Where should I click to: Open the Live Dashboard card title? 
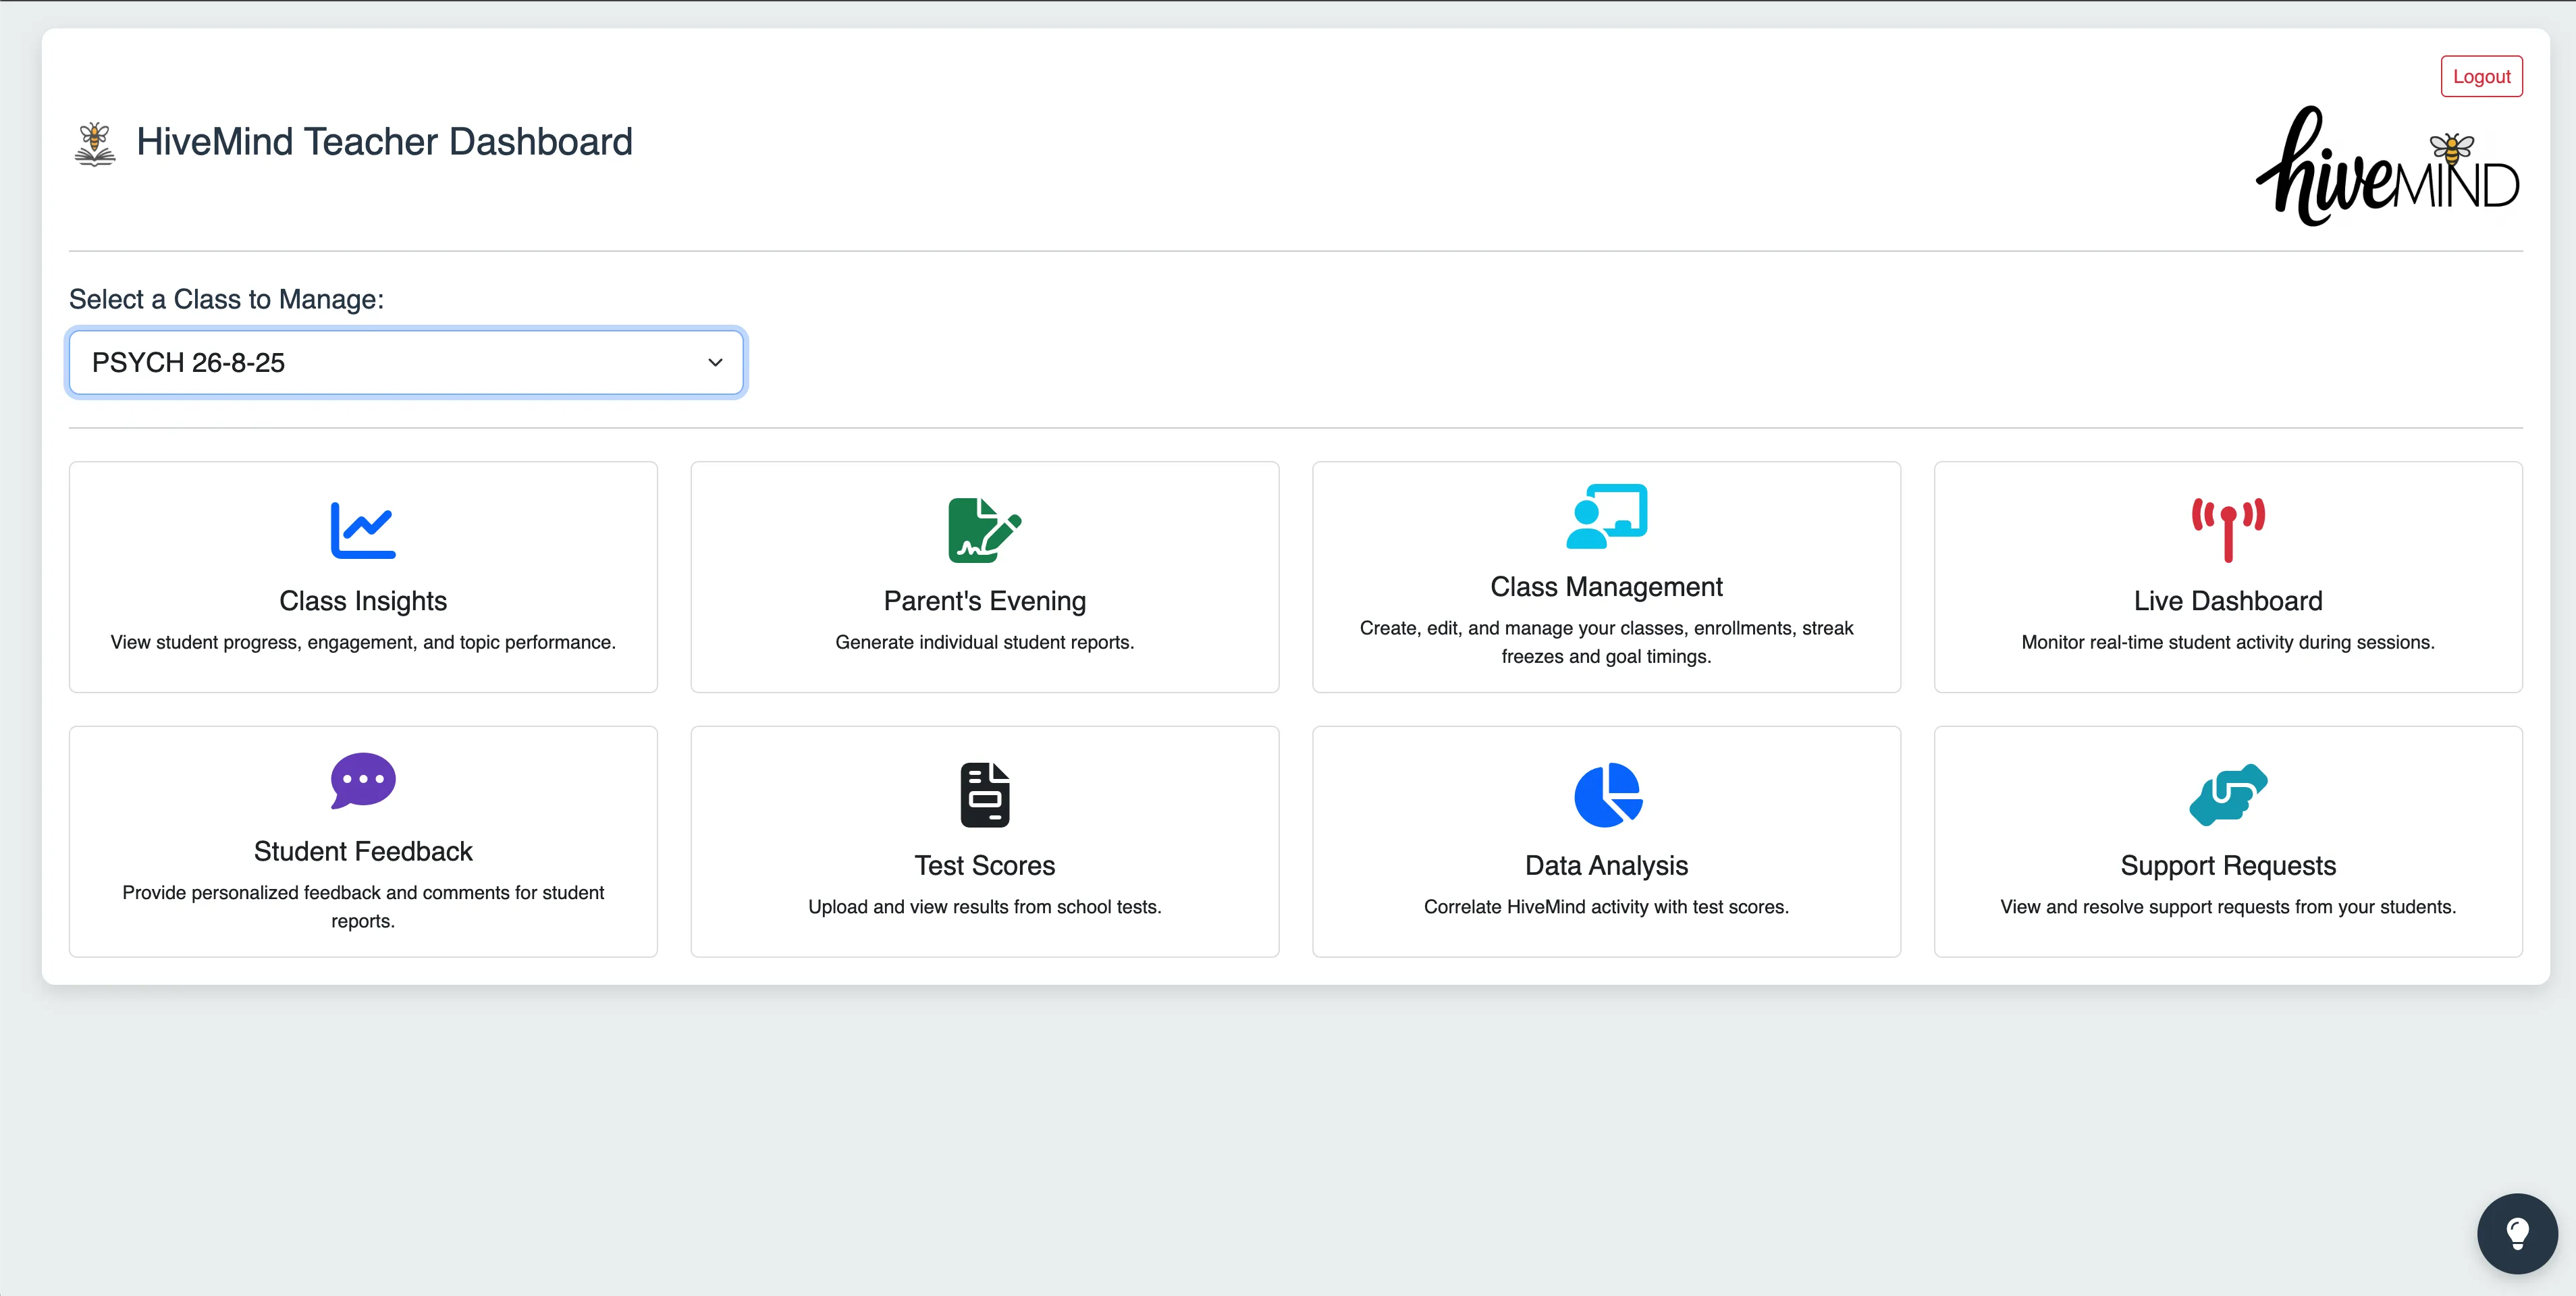pyautogui.click(x=2228, y=600)
